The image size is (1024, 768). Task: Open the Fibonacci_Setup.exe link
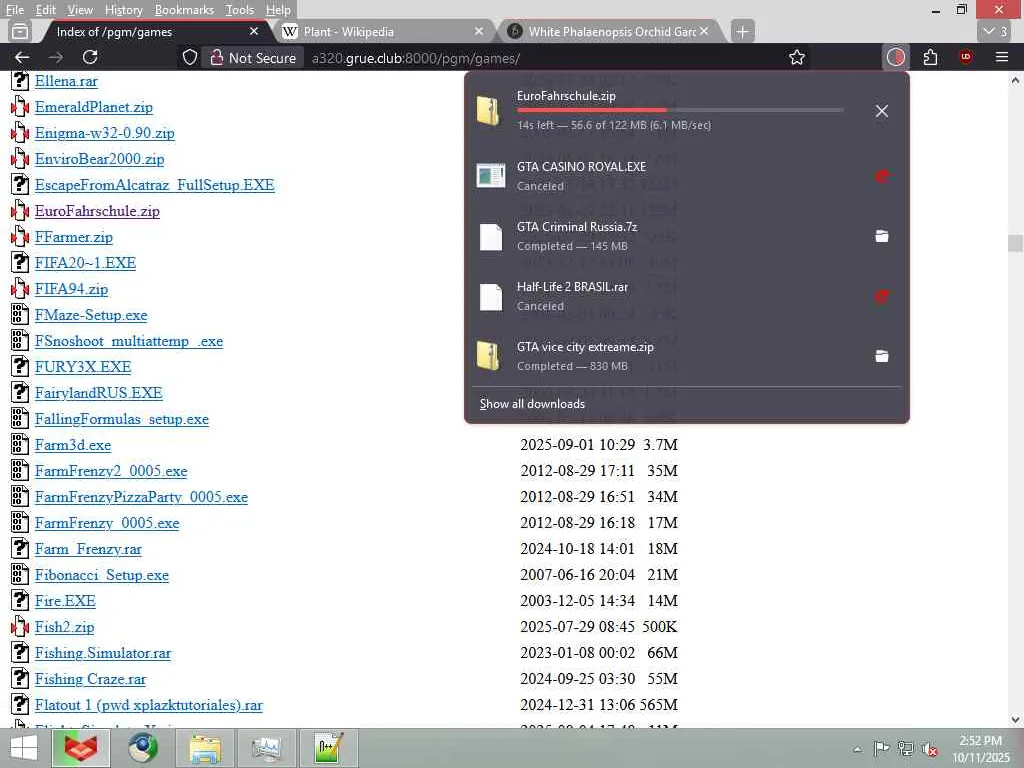(101, 575)
